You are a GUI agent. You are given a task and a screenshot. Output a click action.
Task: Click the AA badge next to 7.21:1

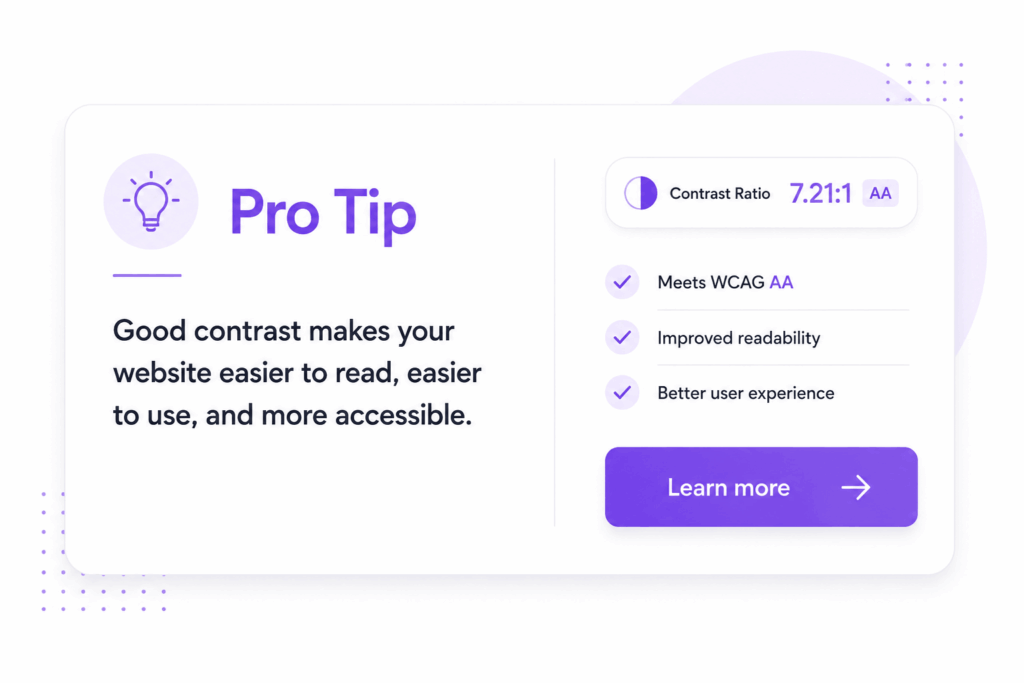tap(880, 193)
